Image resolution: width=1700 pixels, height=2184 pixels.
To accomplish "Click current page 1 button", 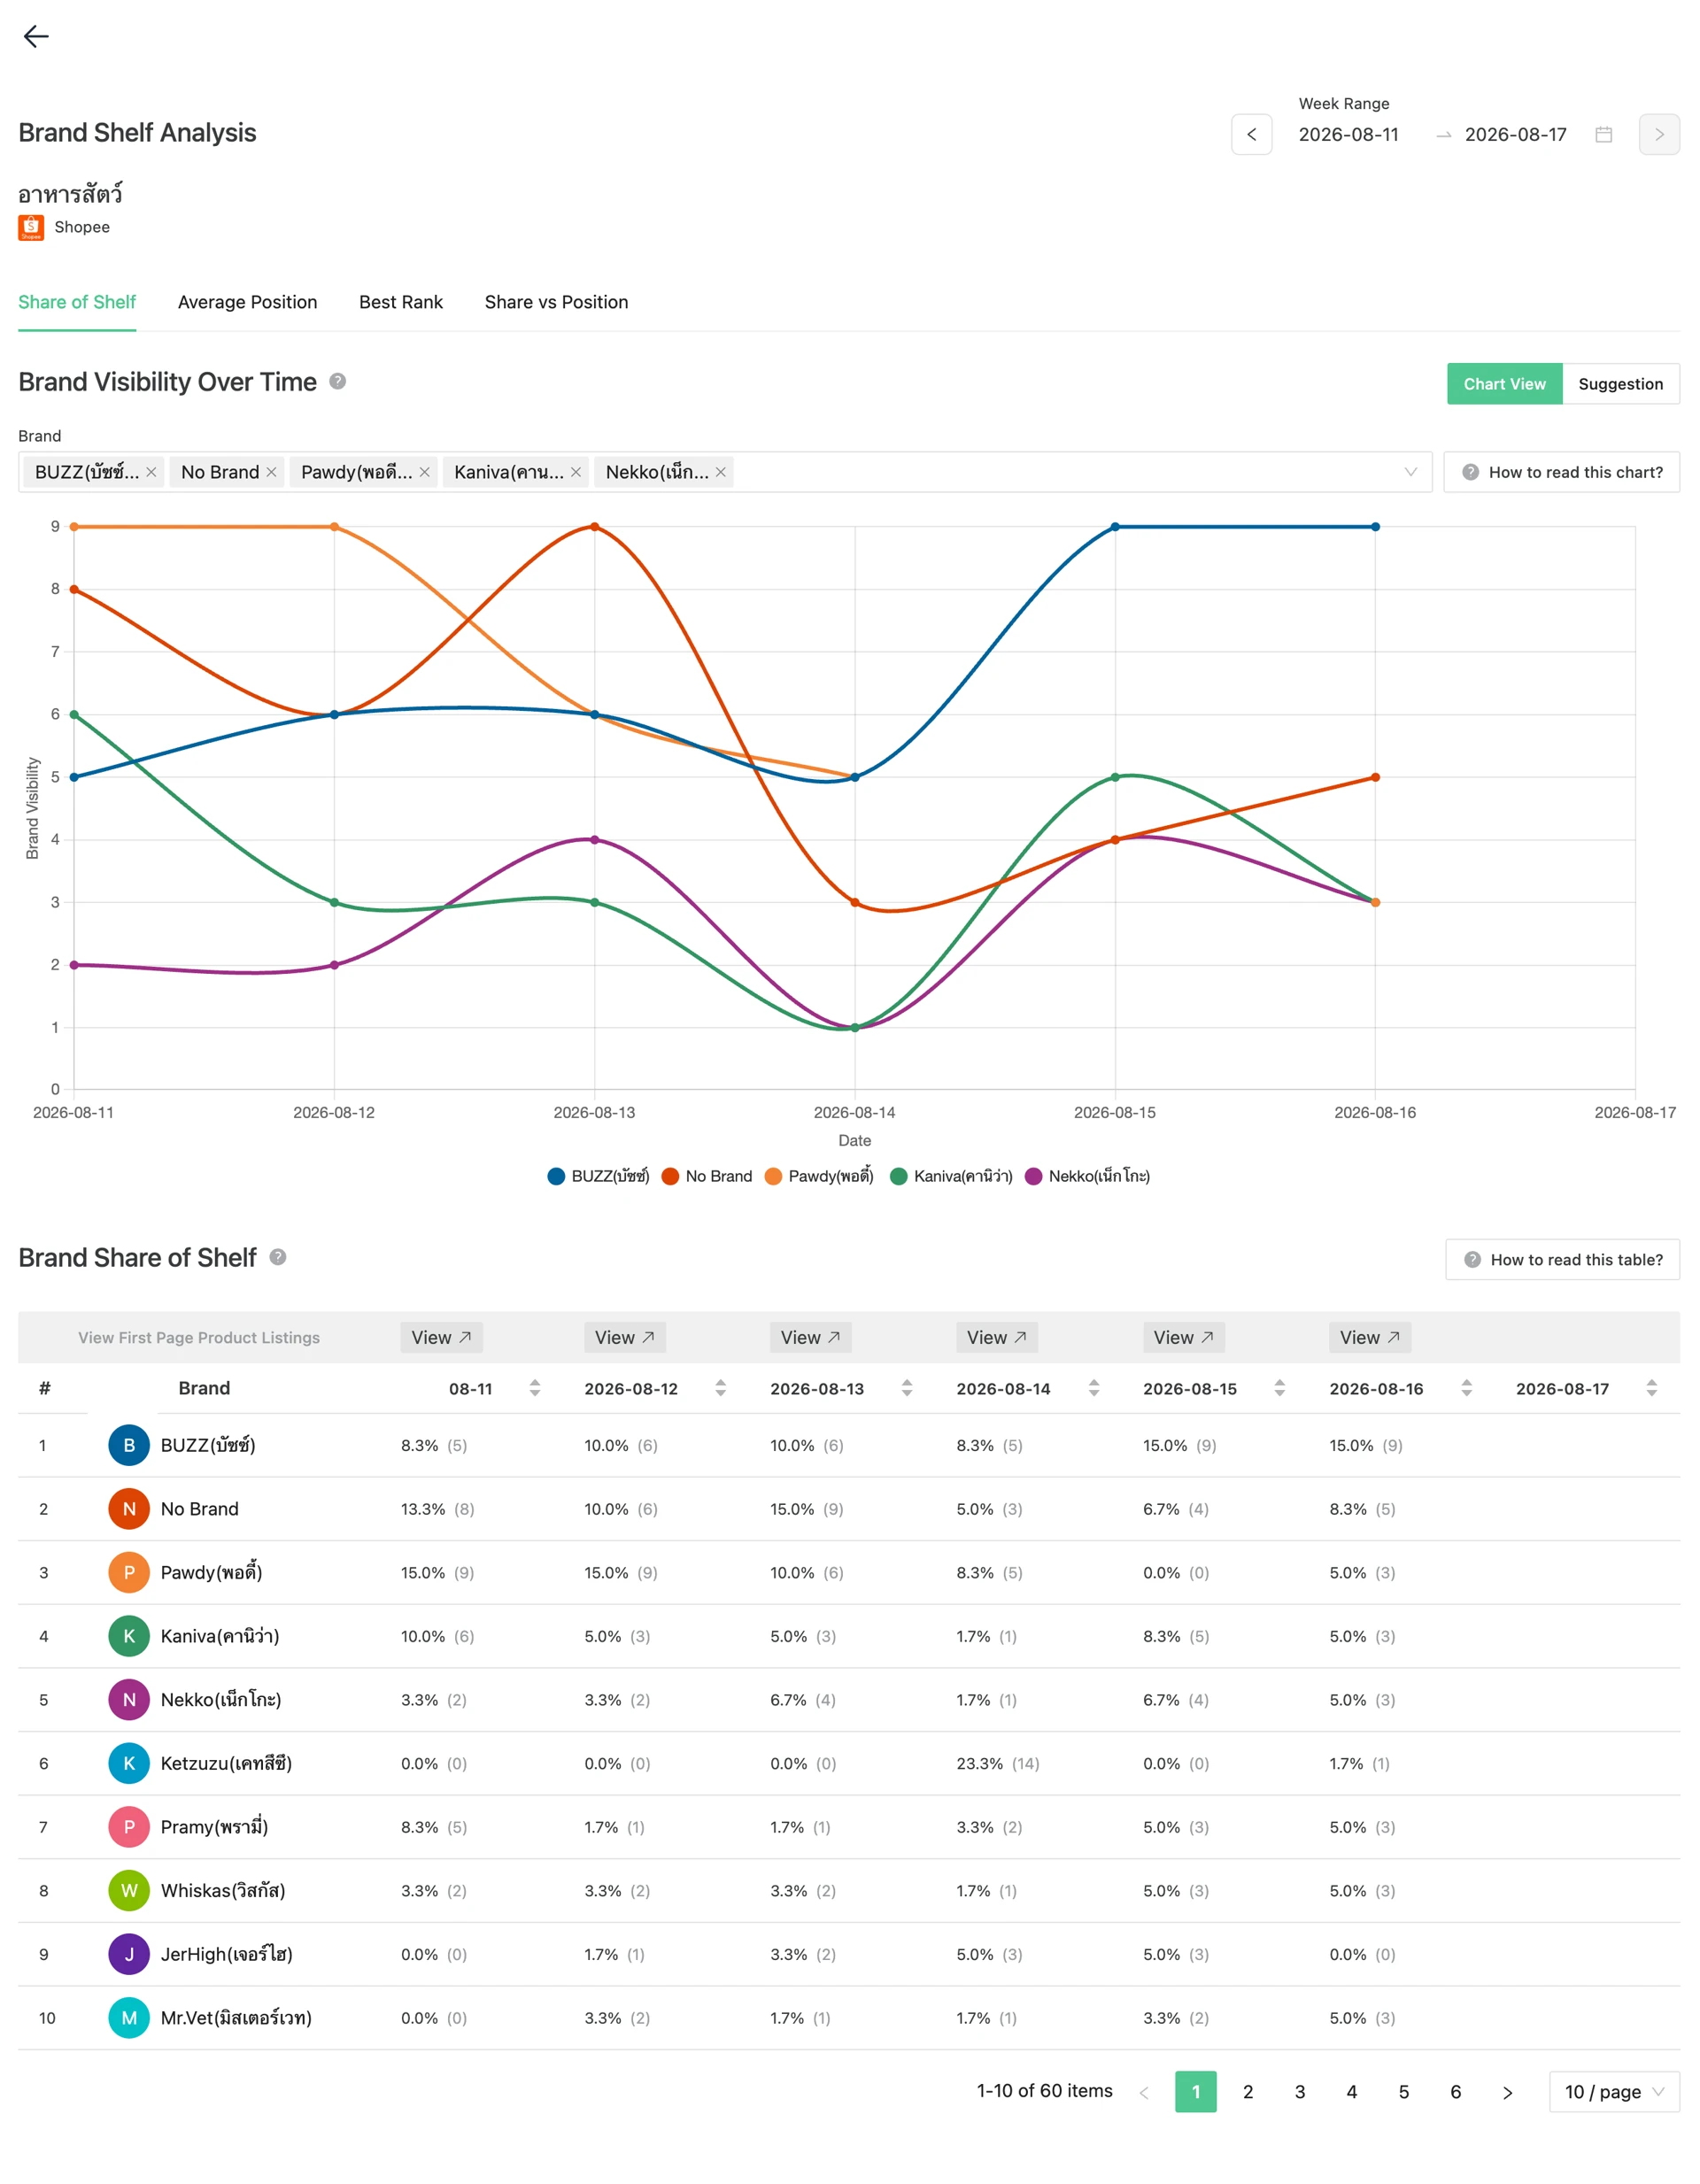I will [1196, 2092].
